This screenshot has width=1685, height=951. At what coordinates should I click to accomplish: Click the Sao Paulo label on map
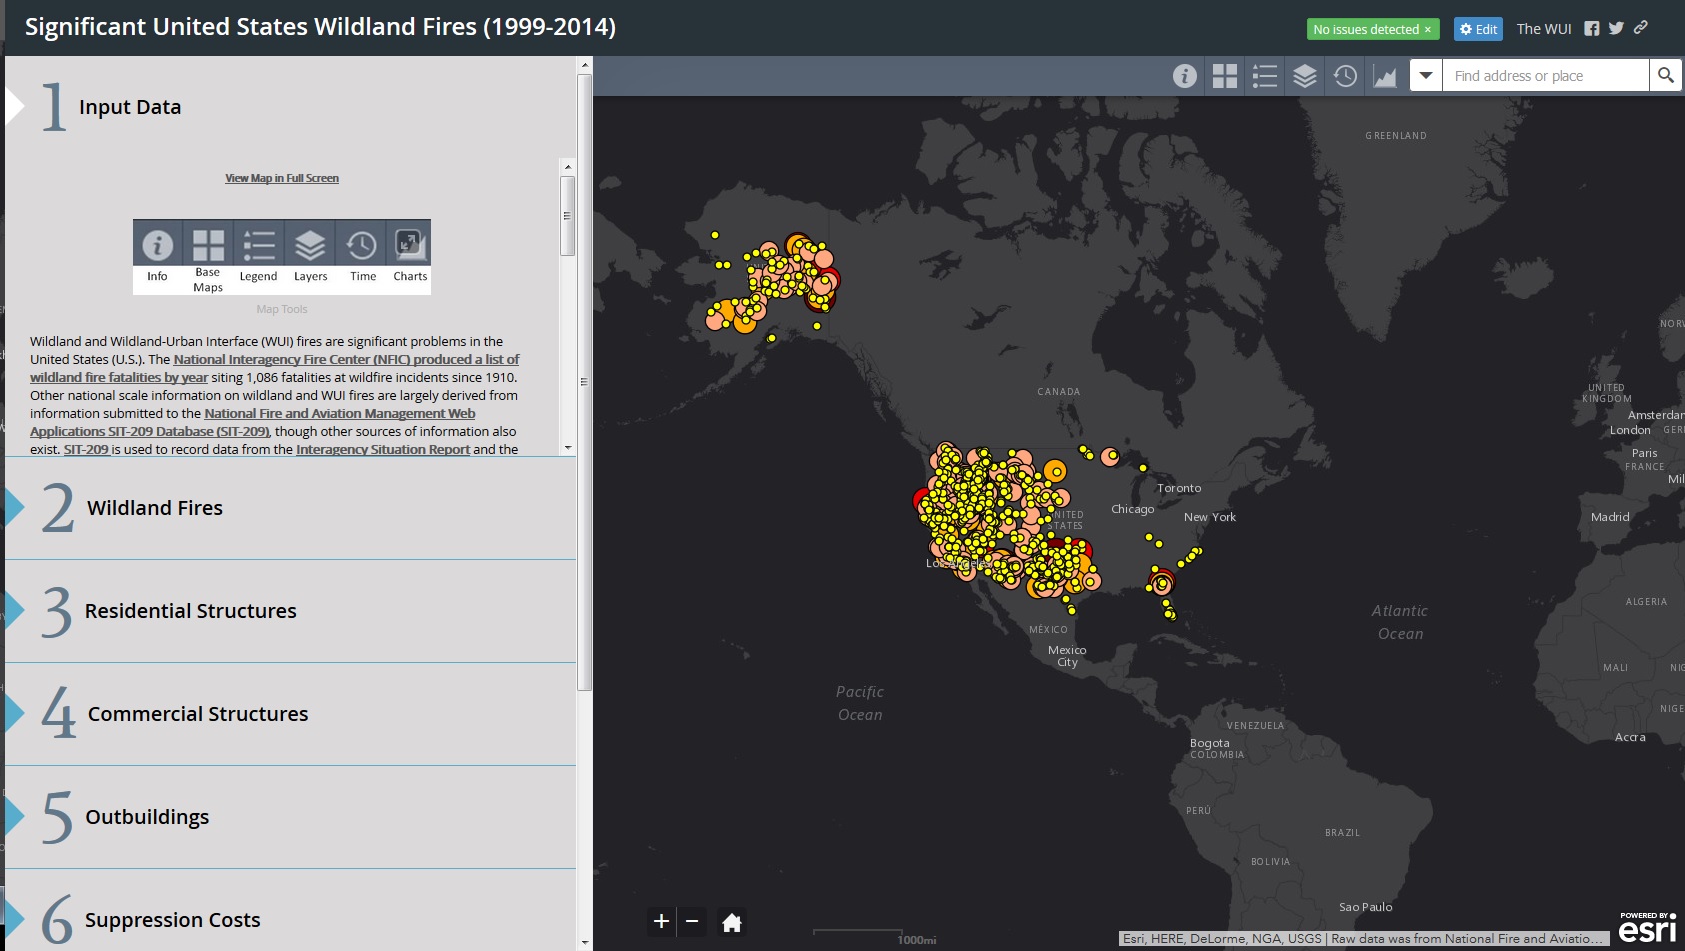(1365, 907)
